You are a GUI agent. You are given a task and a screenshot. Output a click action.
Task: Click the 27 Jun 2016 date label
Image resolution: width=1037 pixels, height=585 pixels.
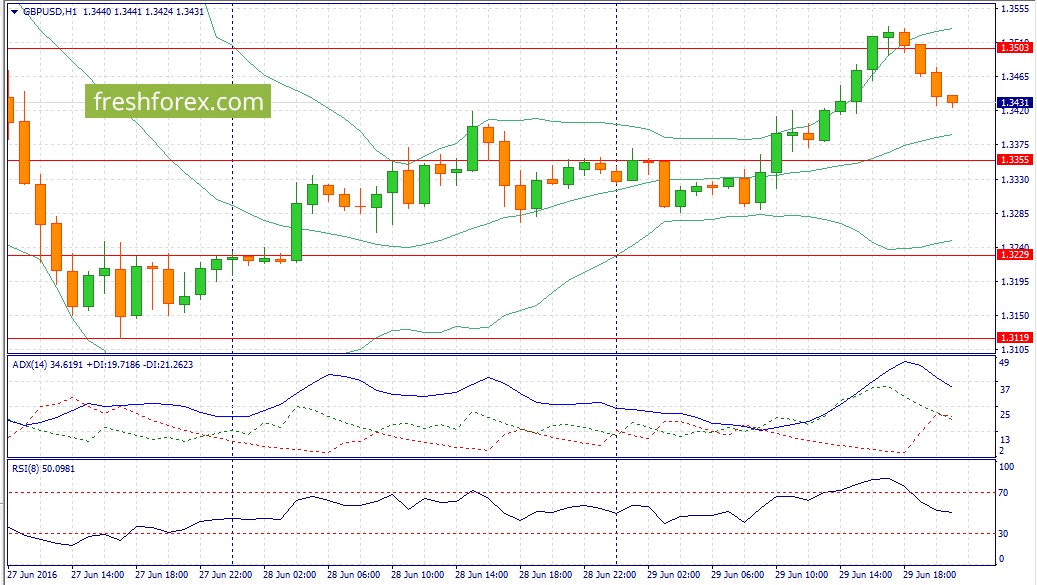33,576
